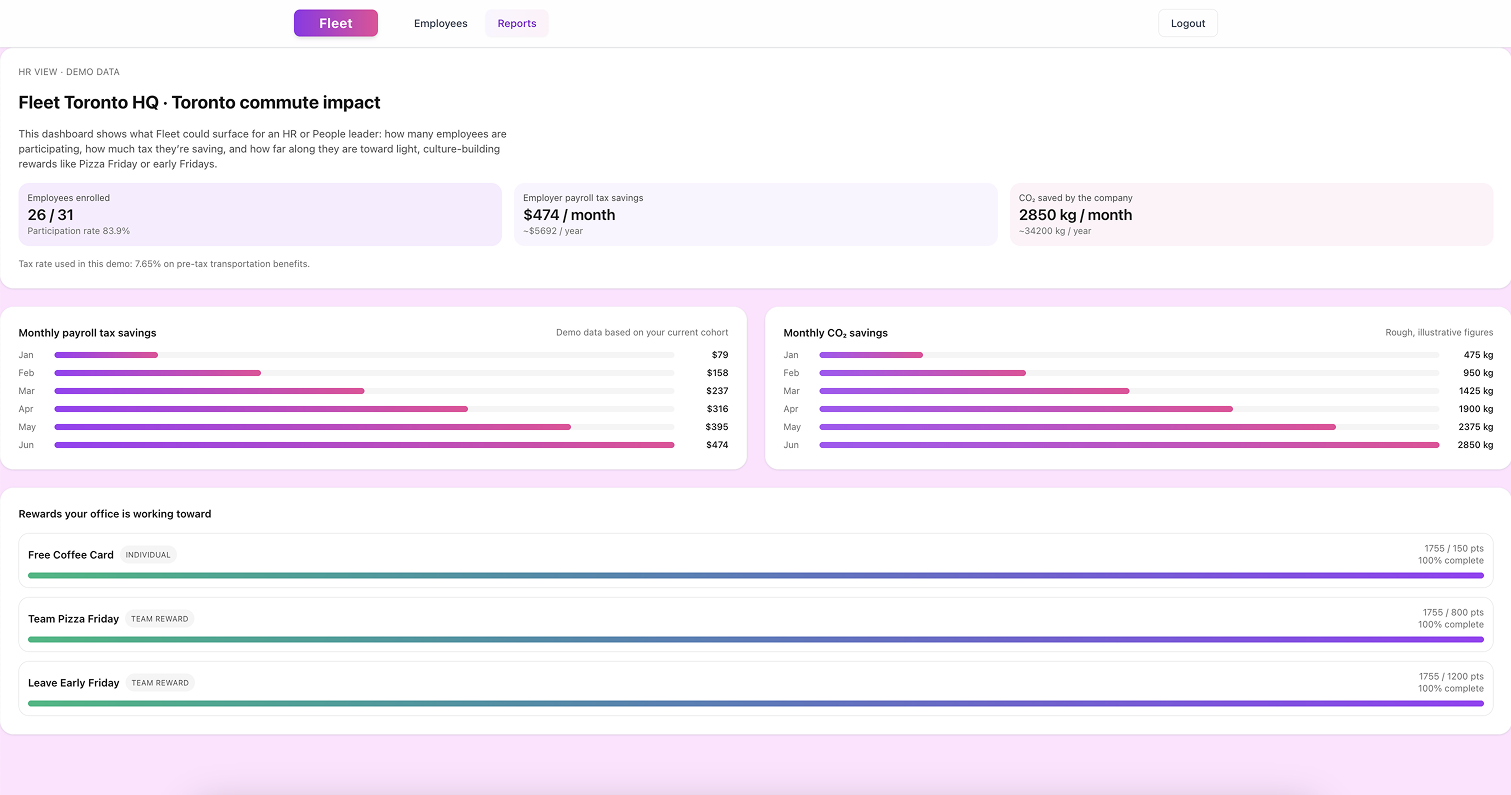Click the Fleet logo button
The height and width of the screenshot is (795, 1511).
point(335,23)
